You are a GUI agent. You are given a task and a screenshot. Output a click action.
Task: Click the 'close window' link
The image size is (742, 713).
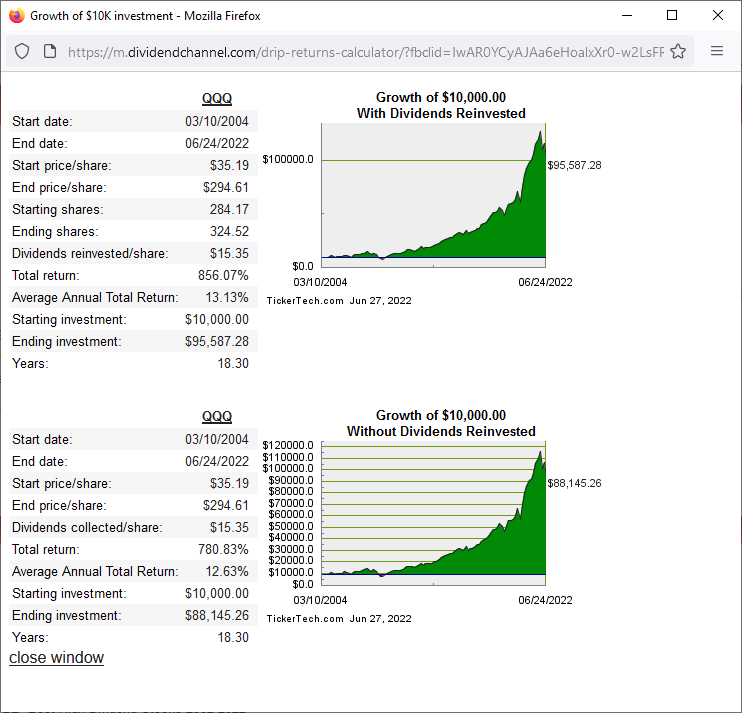point(56,657)
